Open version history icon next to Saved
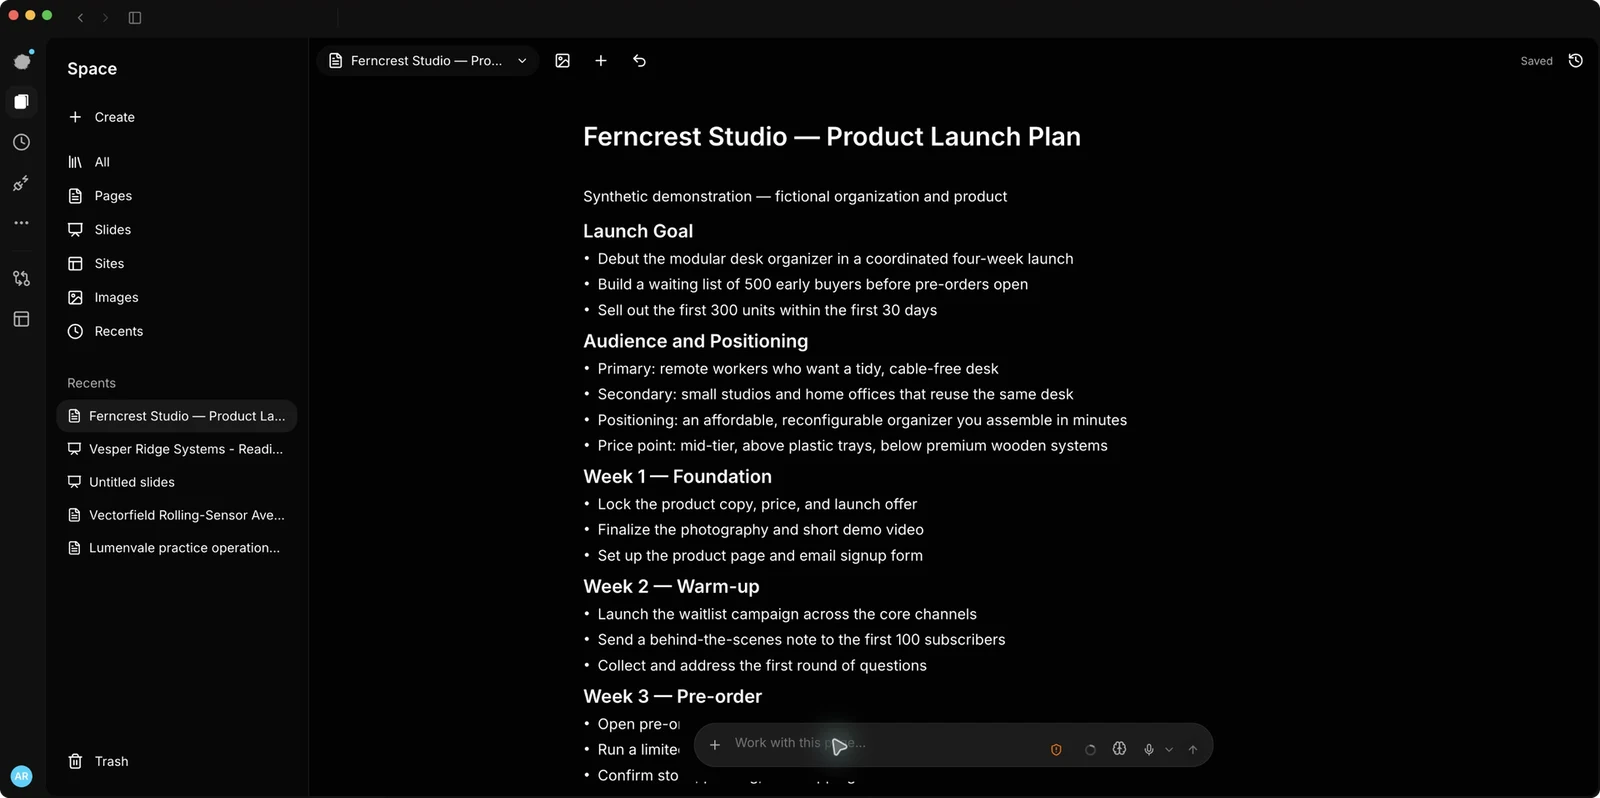The height and width of the screenshot is (798, 1600). click(1576, 61)
